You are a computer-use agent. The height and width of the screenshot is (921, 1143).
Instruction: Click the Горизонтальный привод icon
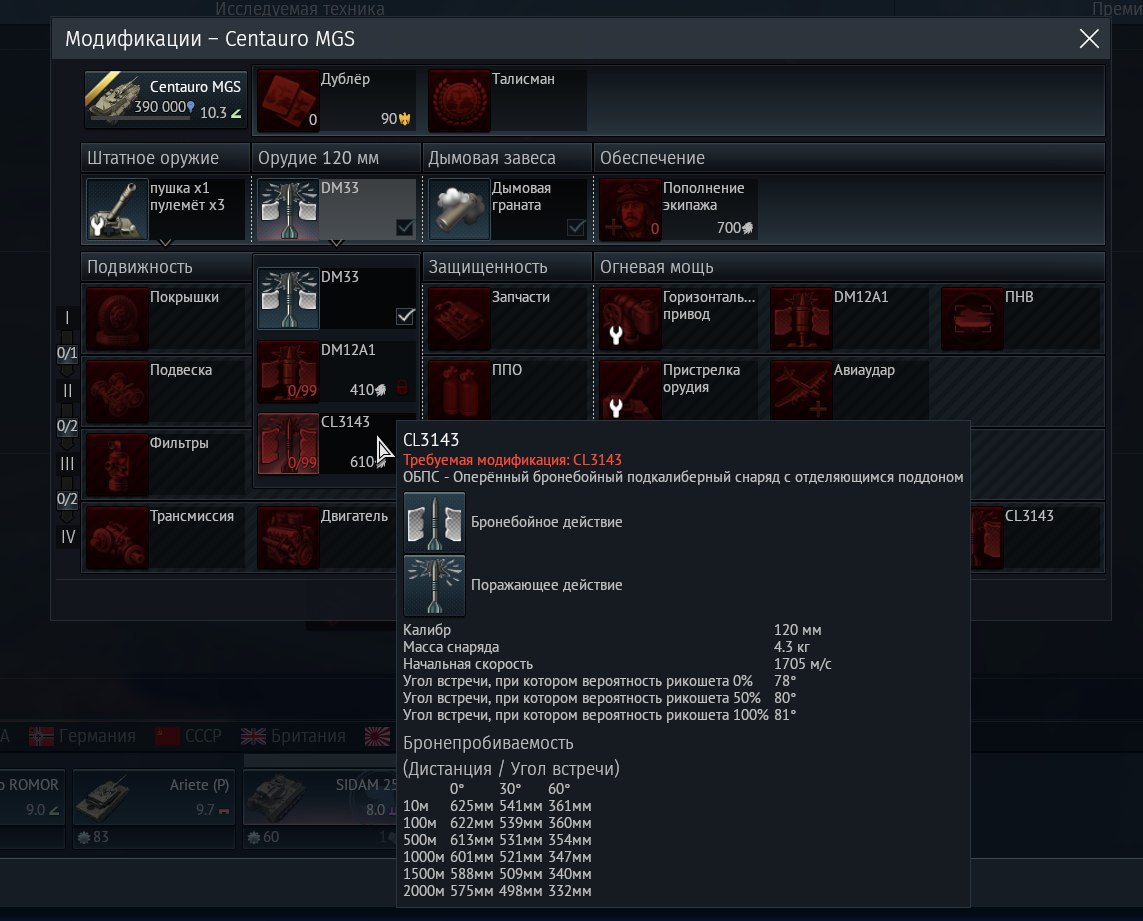tap(631, 319)
